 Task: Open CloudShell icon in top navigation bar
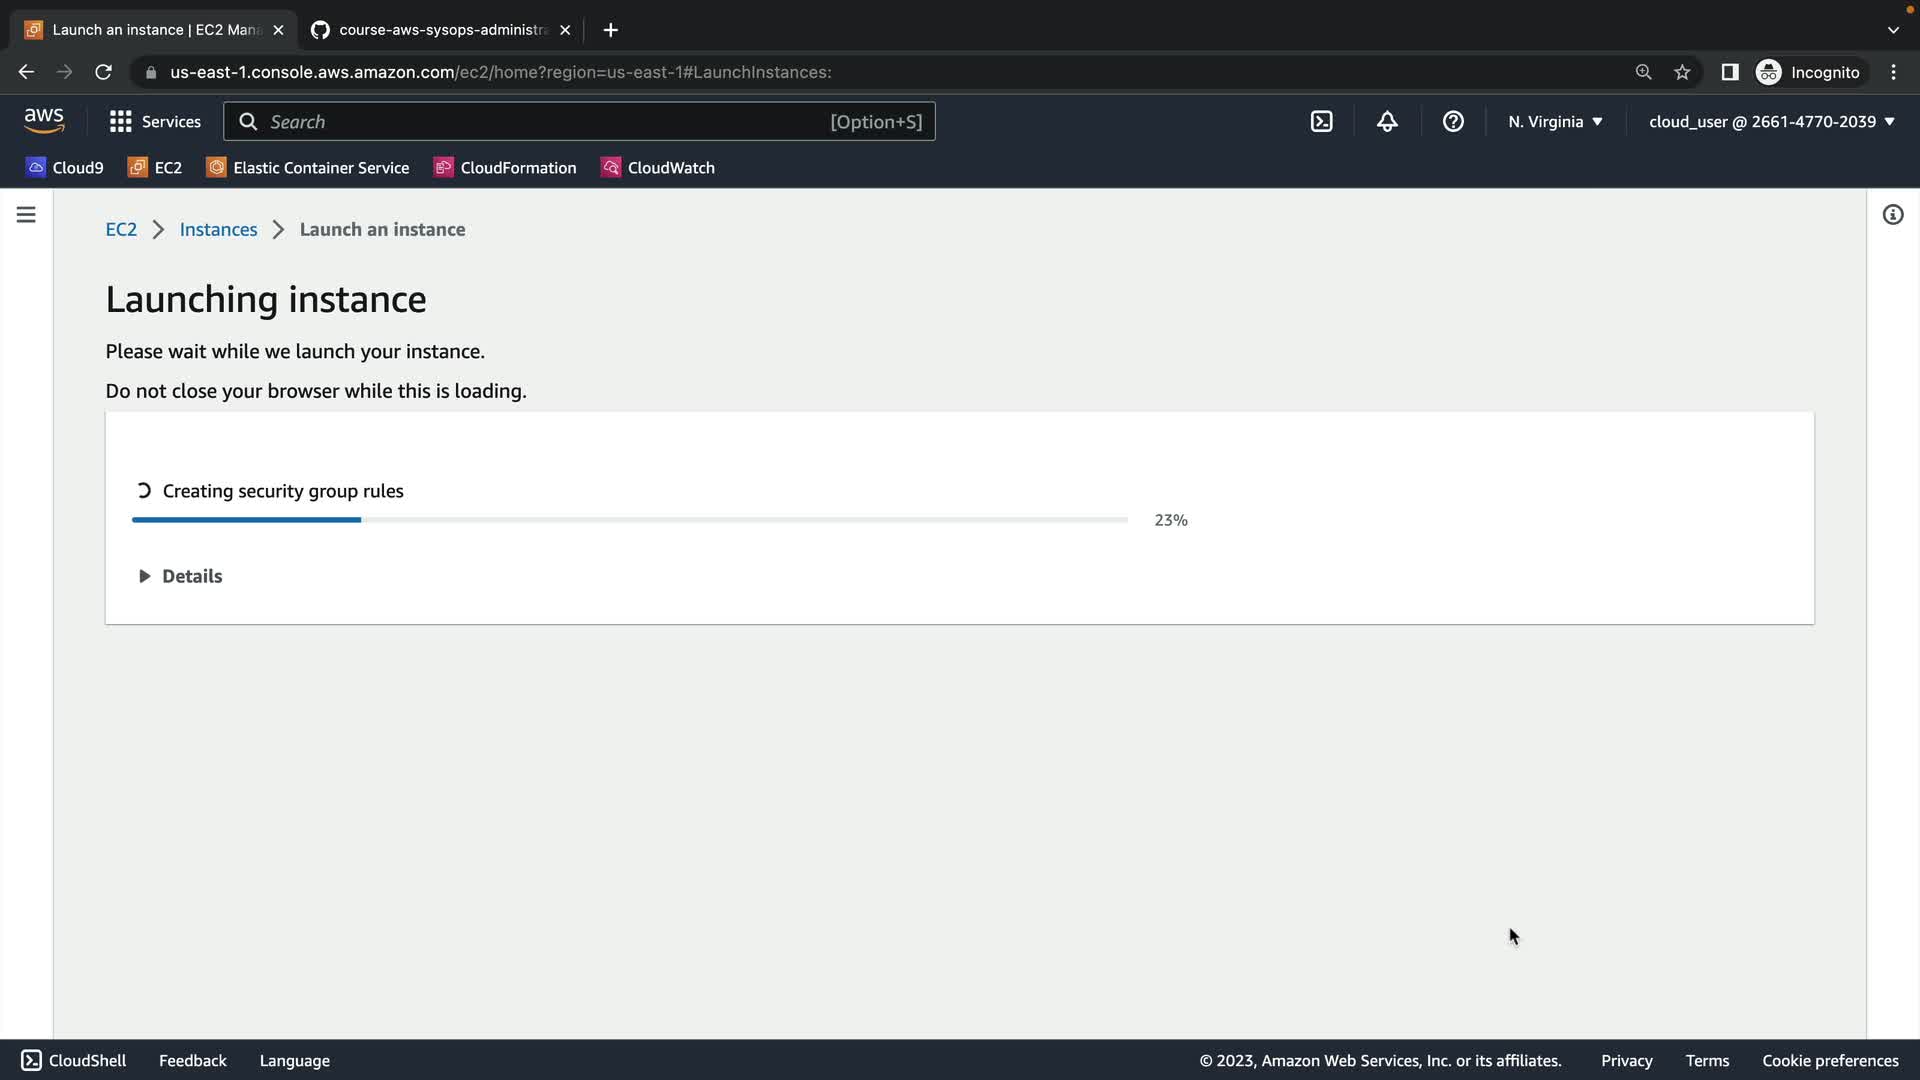1321,122
